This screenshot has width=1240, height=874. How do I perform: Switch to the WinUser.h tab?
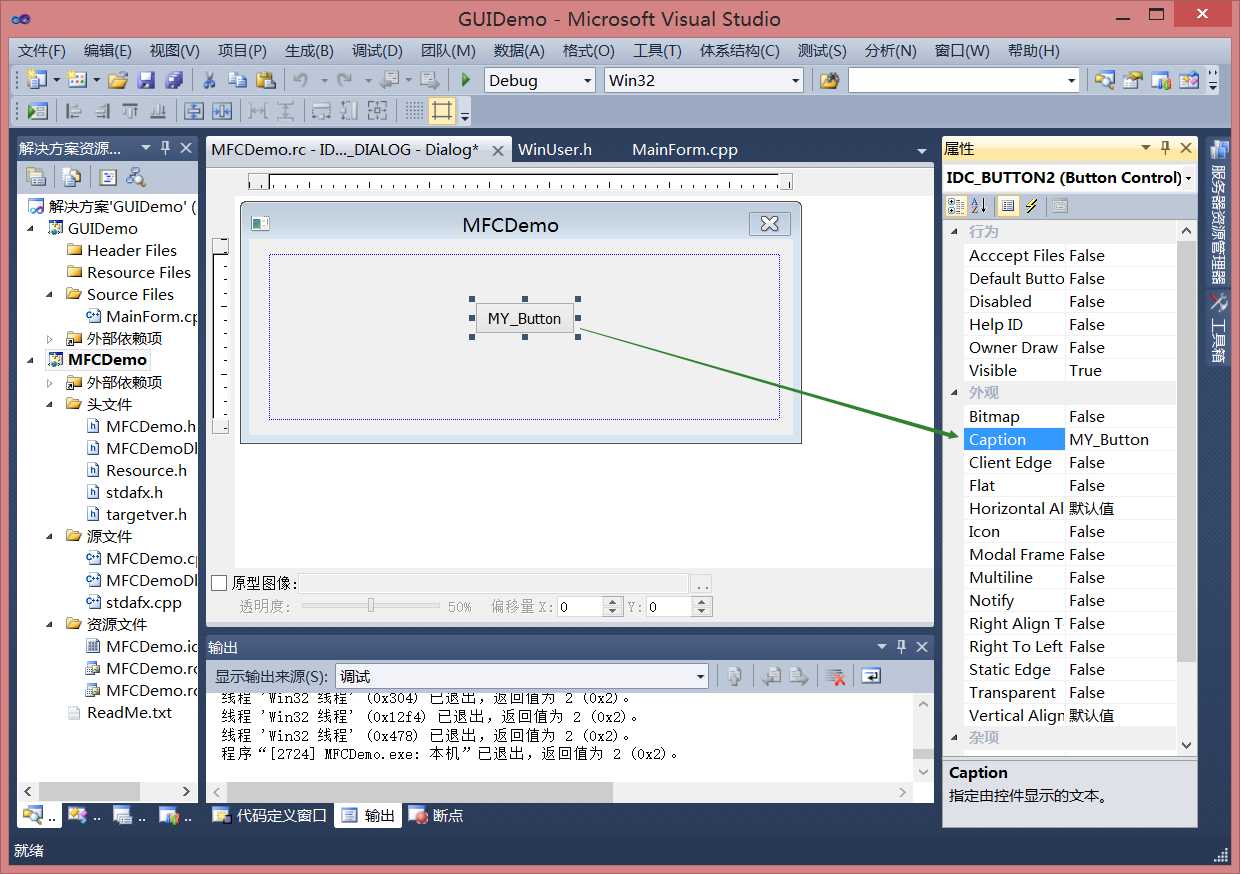pos(555,150)
